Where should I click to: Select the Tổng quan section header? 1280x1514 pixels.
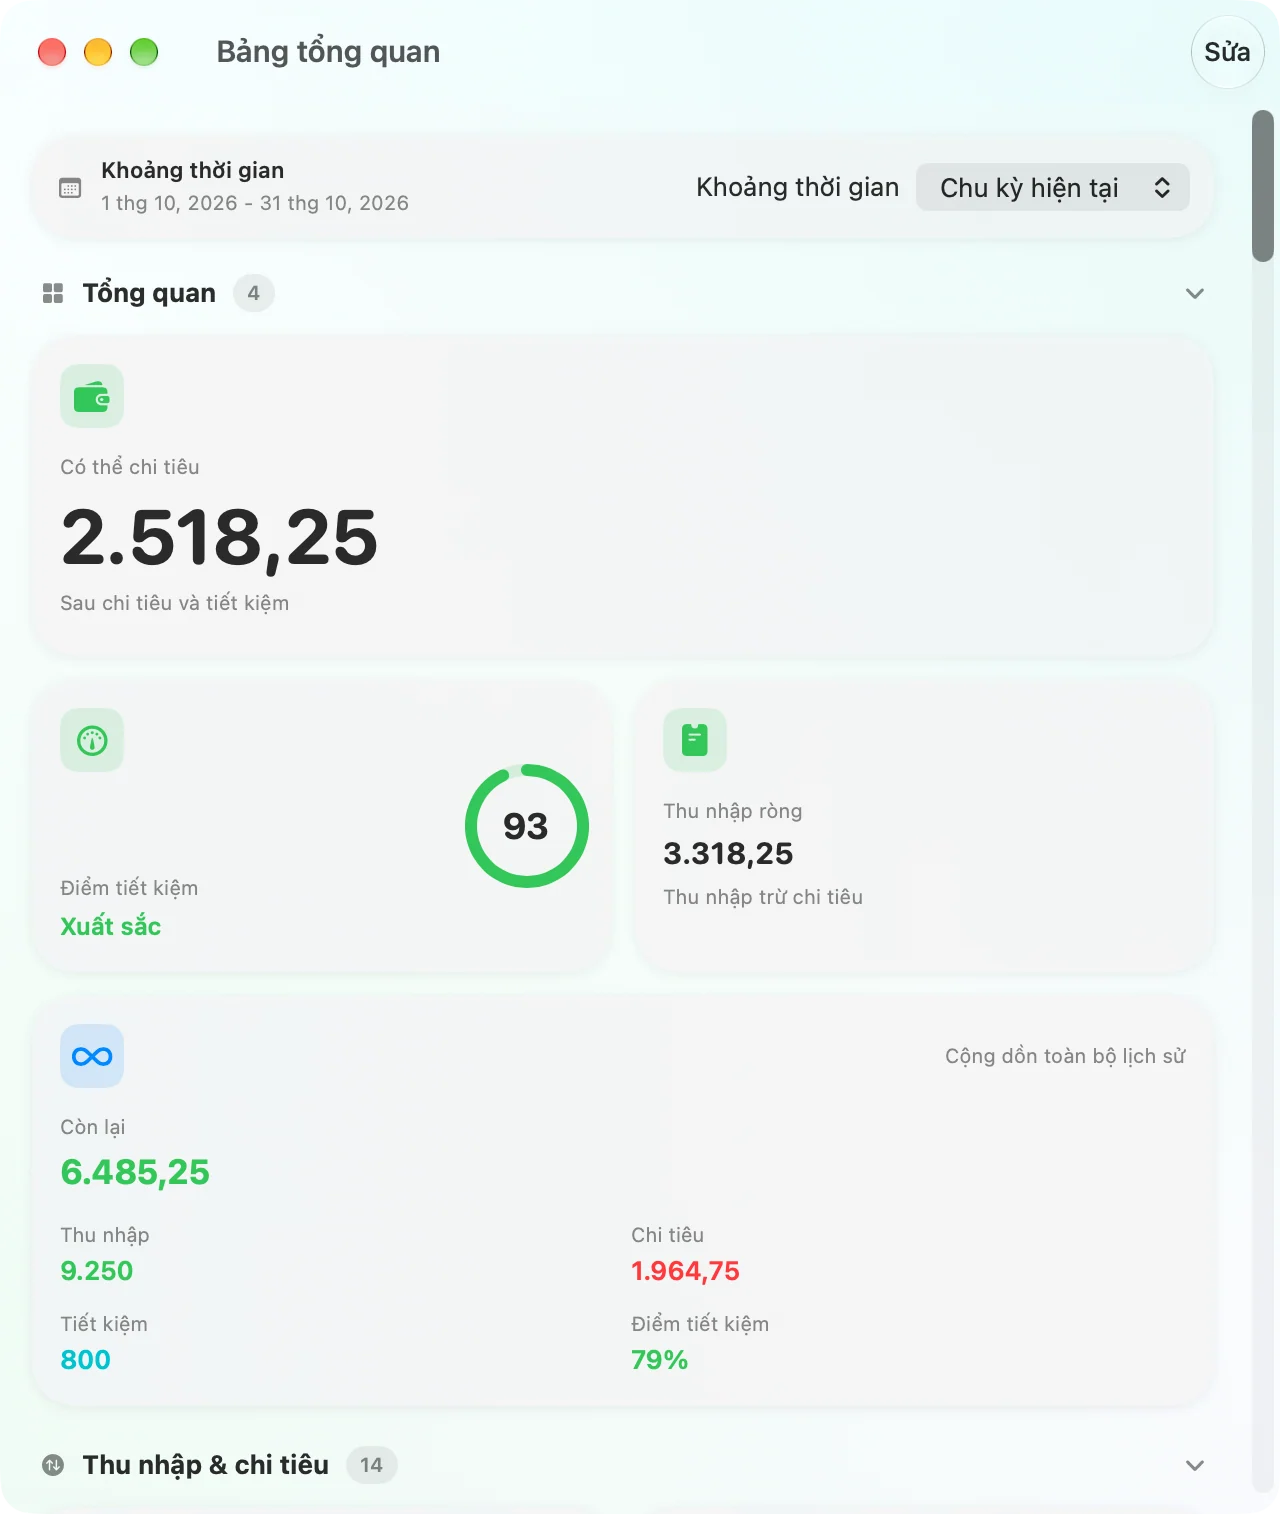[149, 293]
